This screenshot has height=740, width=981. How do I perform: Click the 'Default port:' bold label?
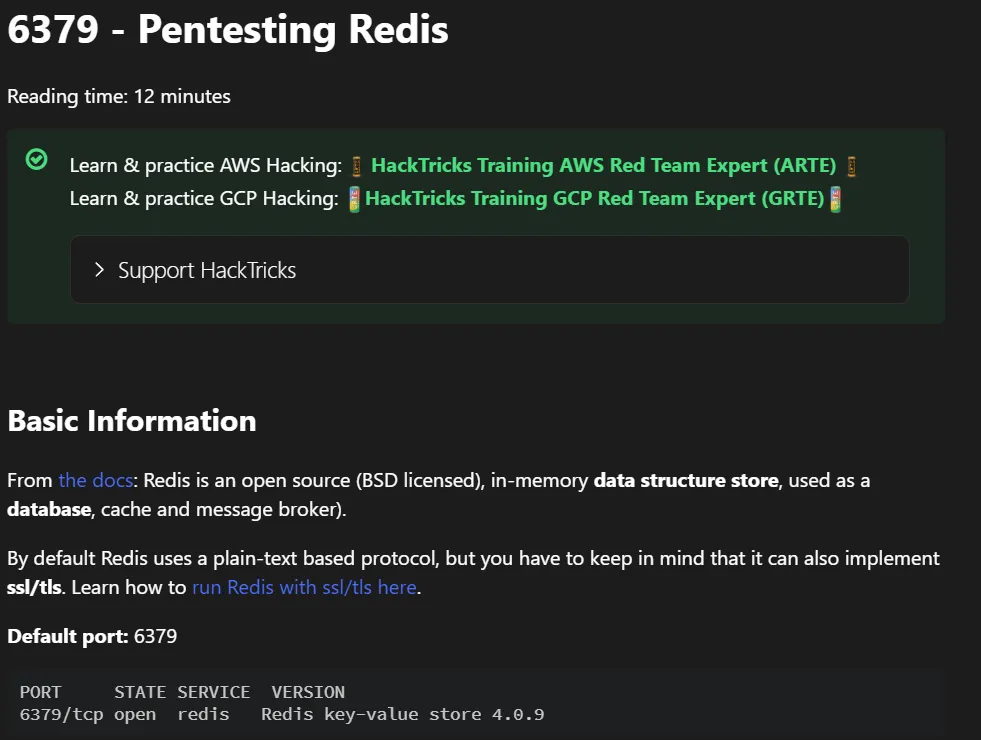(x=68, y=636)
